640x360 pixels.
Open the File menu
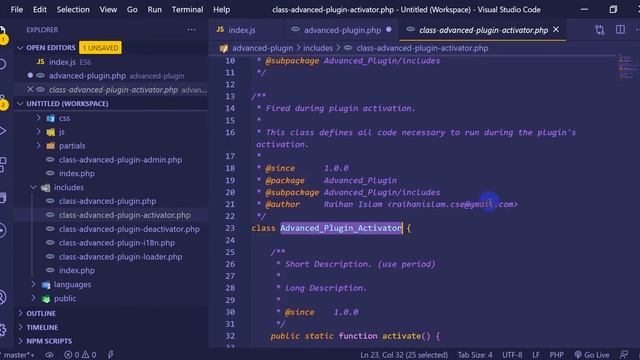coord(17,9)
